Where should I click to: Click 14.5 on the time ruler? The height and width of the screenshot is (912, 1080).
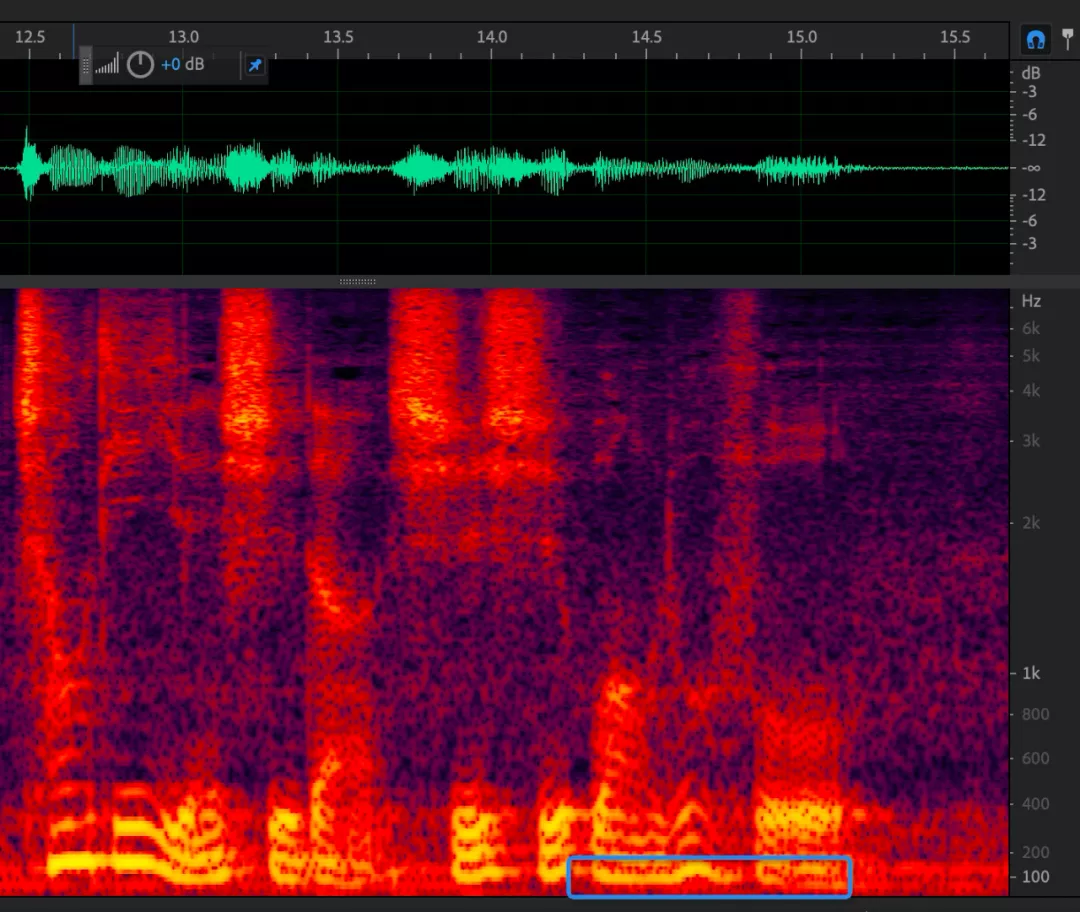(647, 37)
